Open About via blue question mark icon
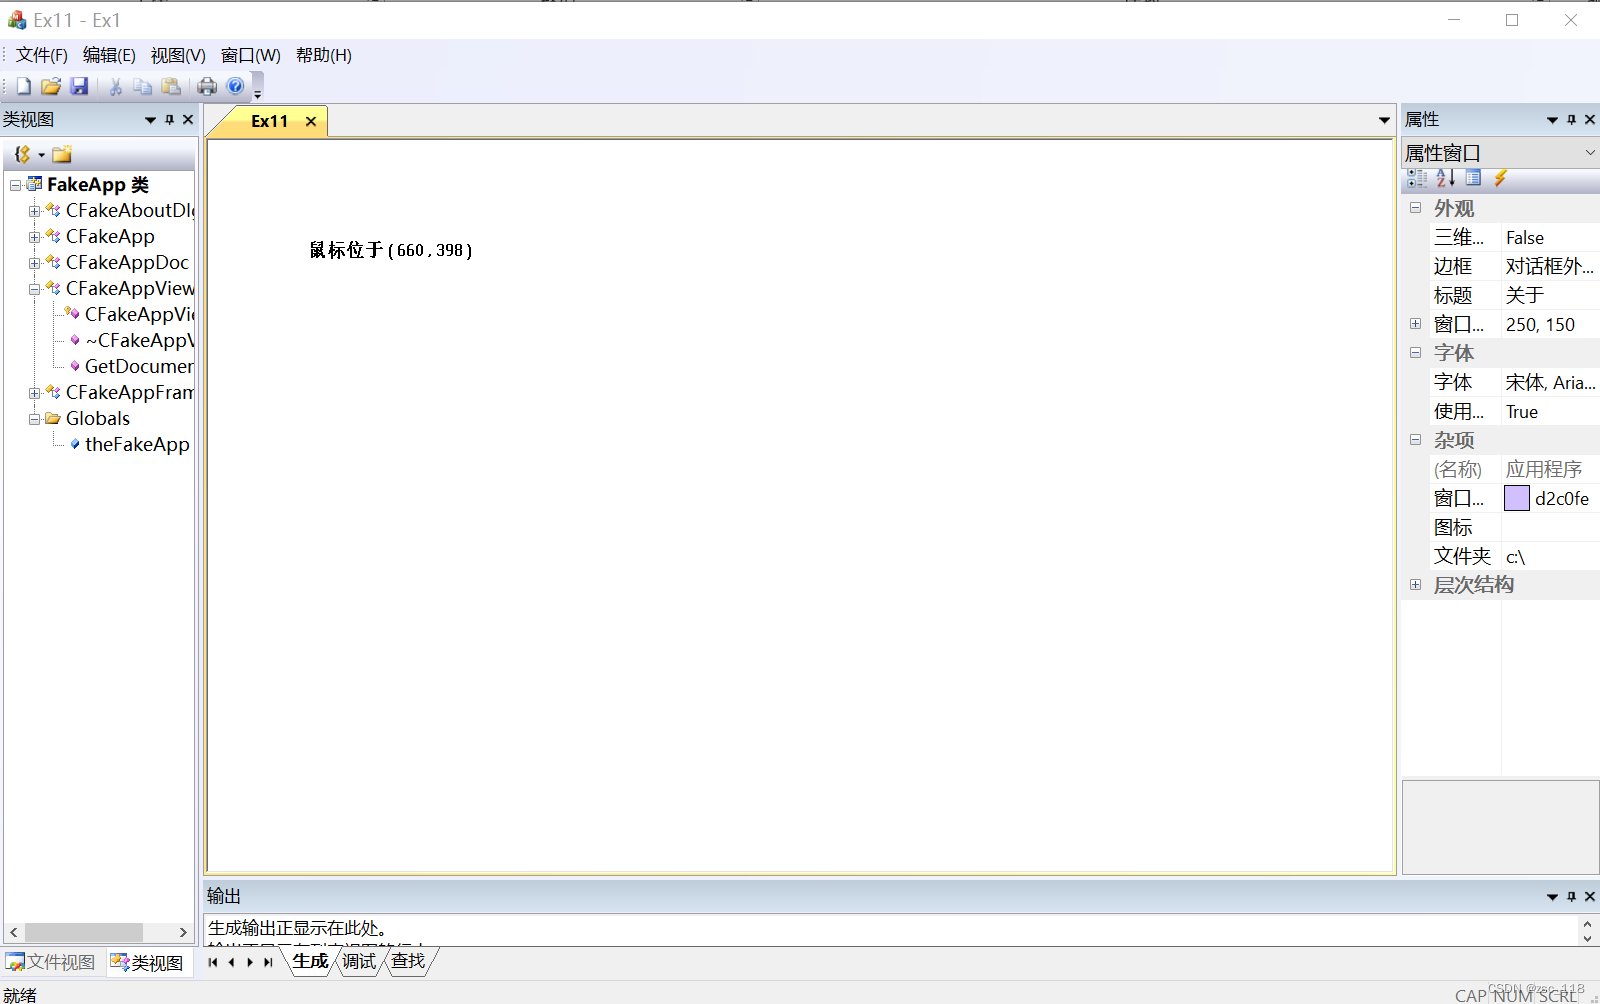 point(235,87)
